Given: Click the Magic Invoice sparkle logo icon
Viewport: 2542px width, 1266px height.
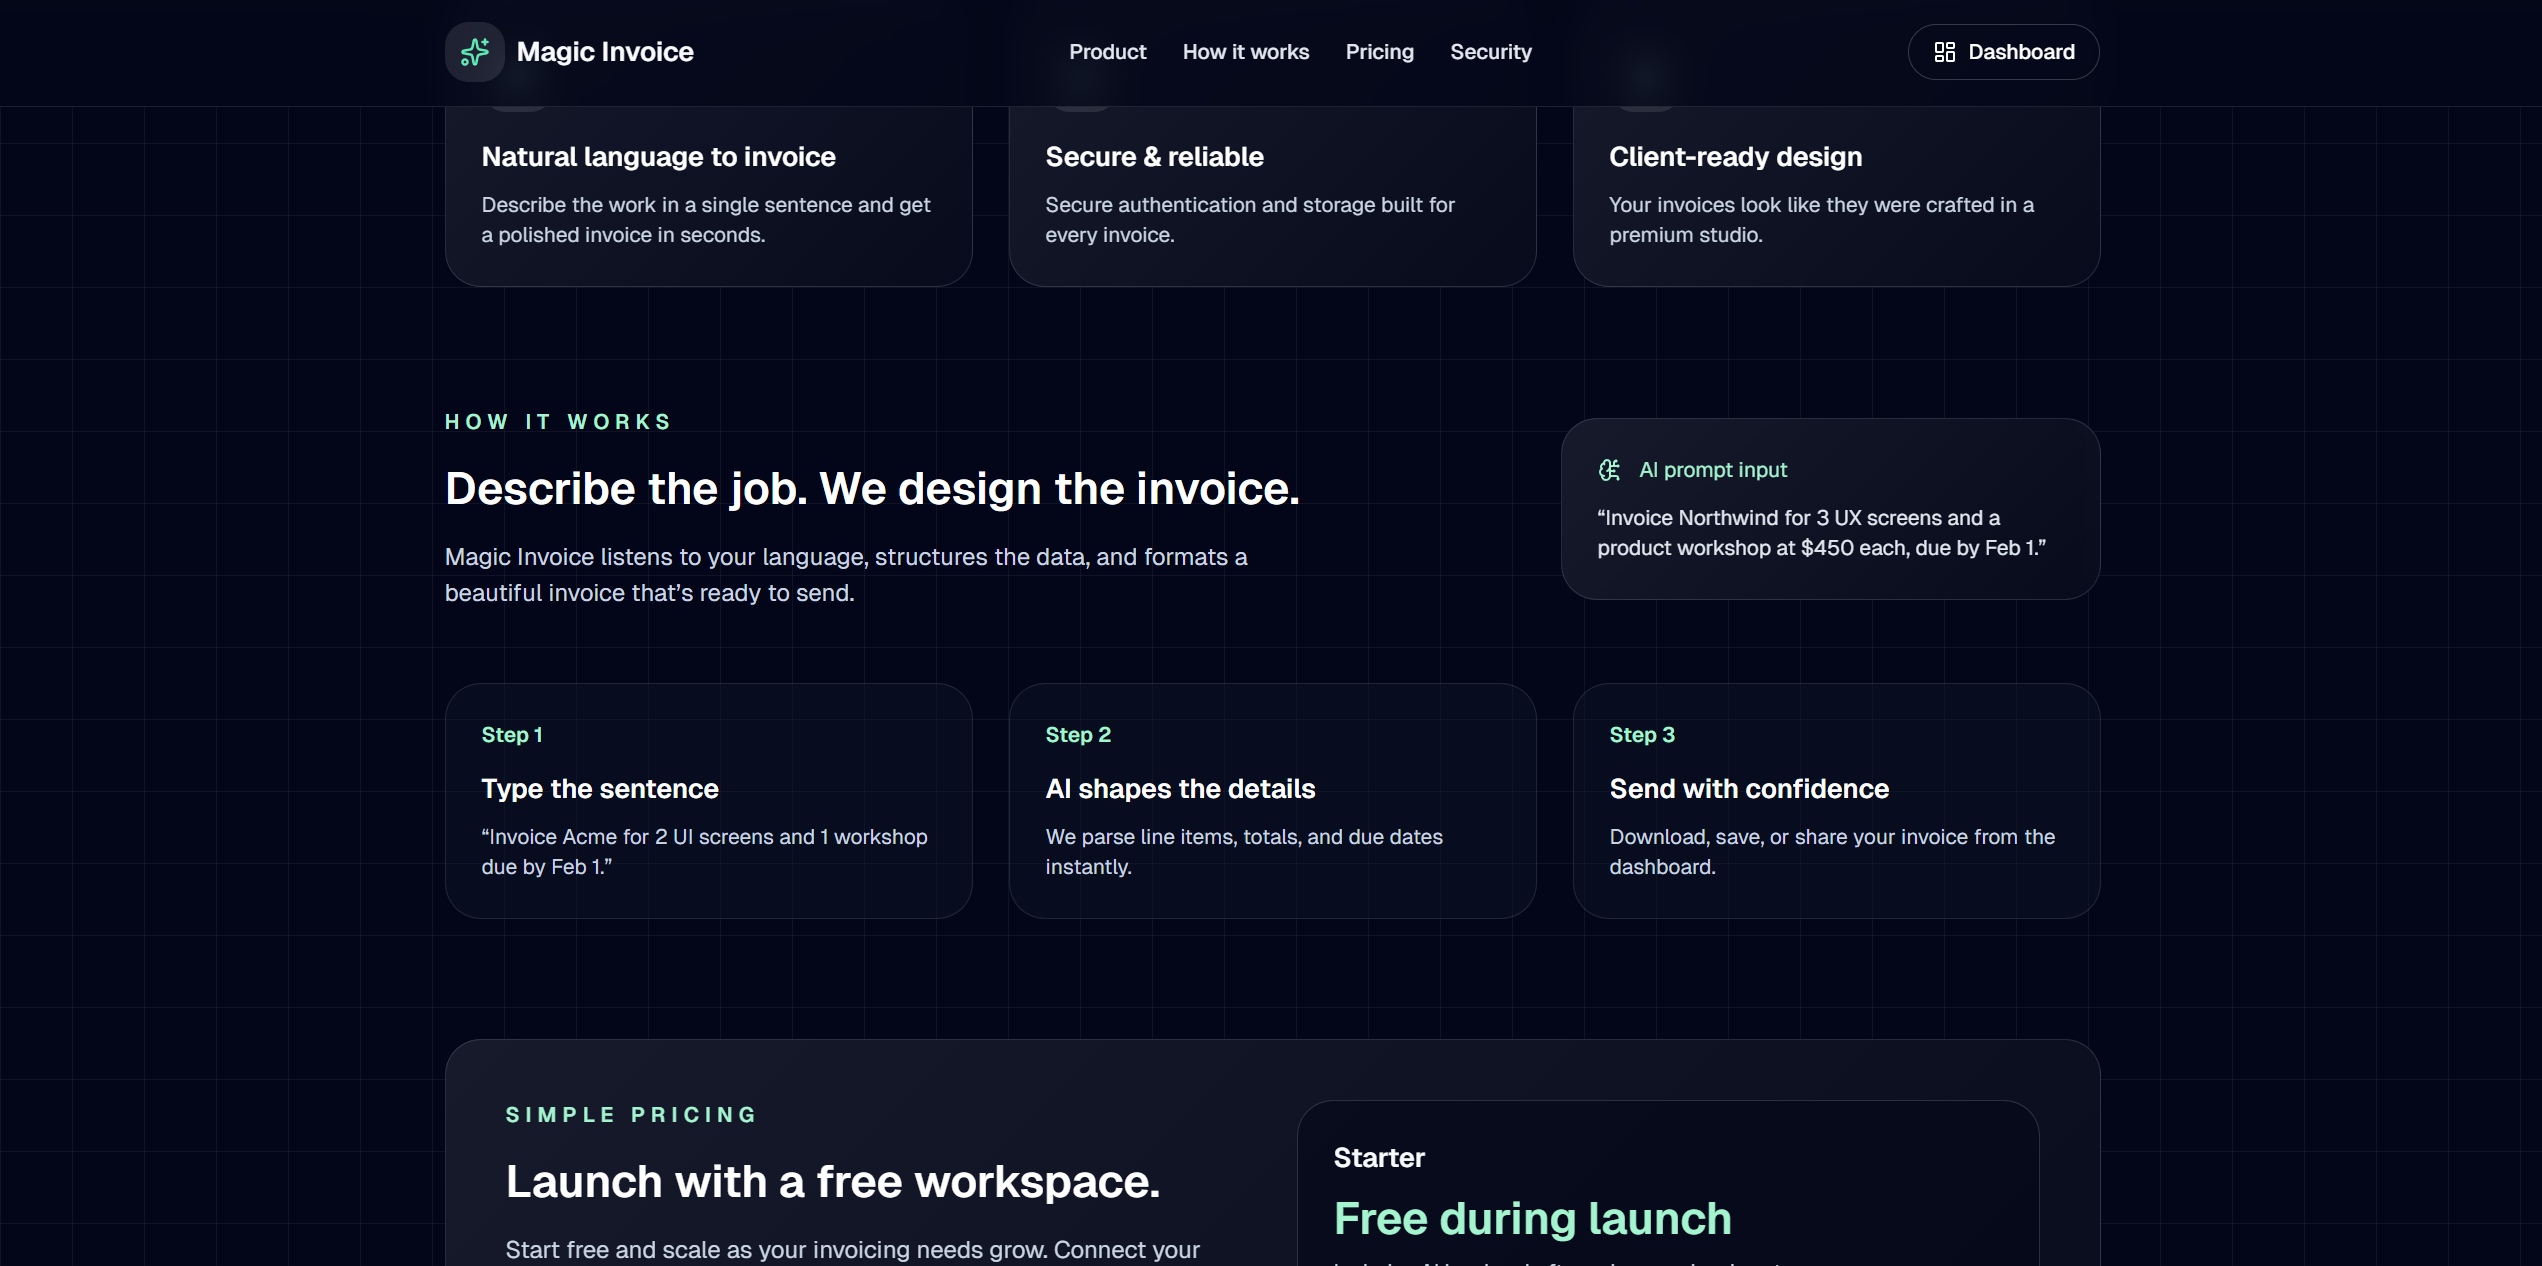Looking at the screenshot, I should tap(474, 52).
